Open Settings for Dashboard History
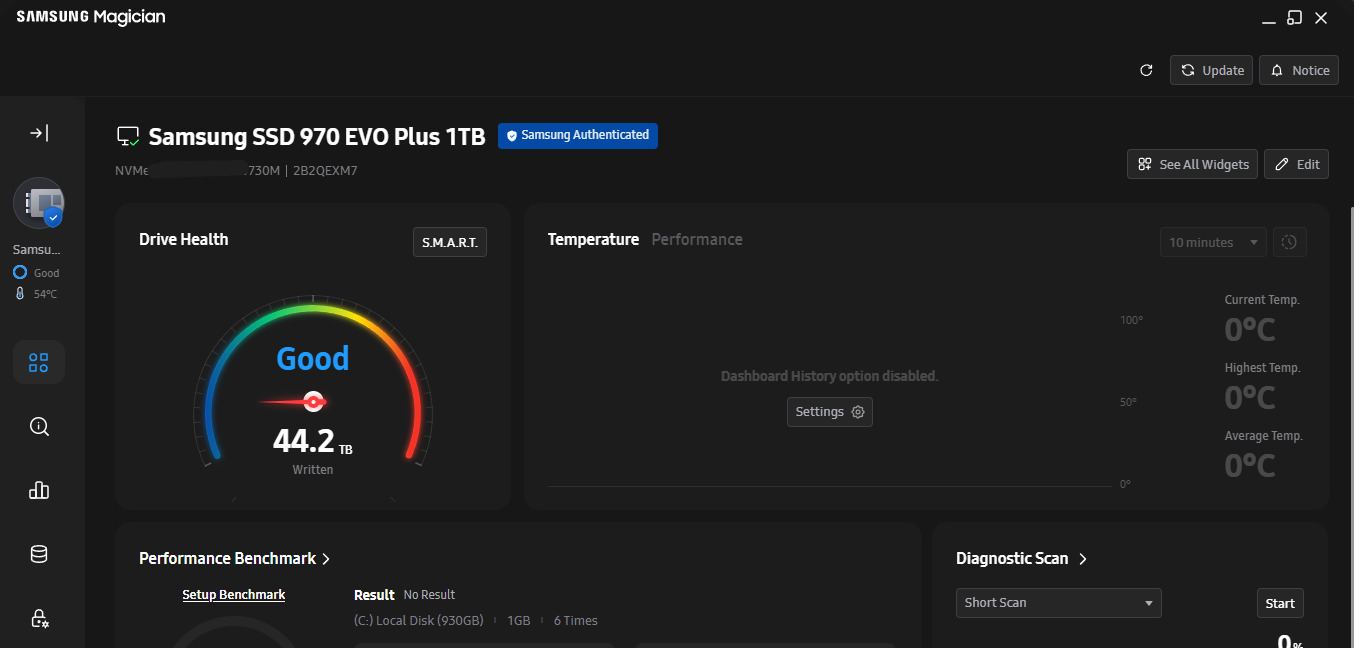 tap(830, 412)
